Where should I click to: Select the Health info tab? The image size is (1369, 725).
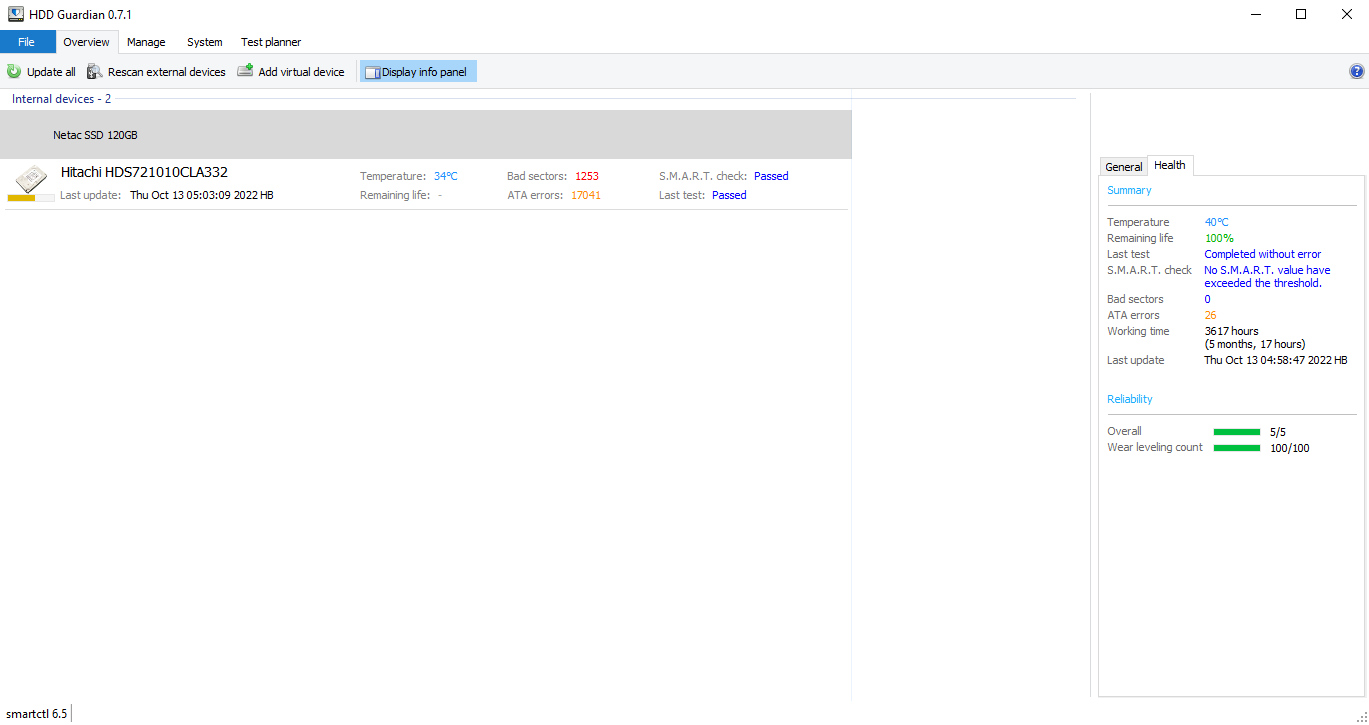pyautogui.click(x=1170, y=165)
